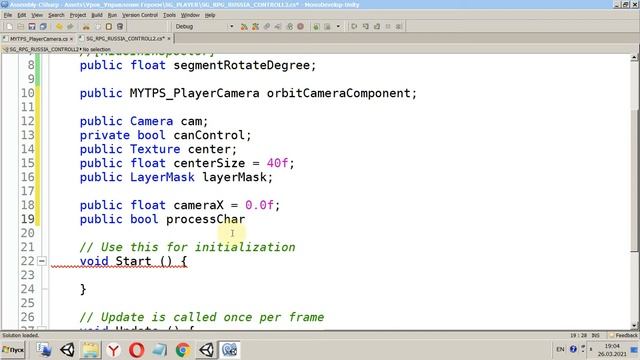Open the Window menu
Screen dimensions: 640x360
(190, 15)
